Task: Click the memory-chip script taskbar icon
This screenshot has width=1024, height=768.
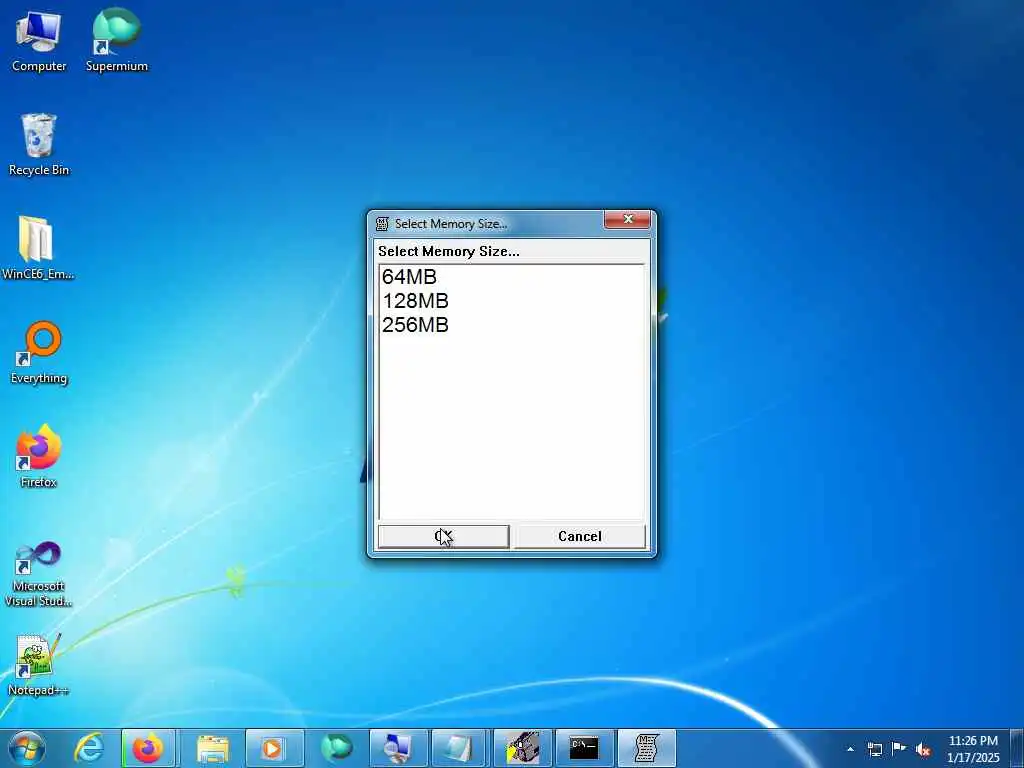Action: tap(646, 748)
